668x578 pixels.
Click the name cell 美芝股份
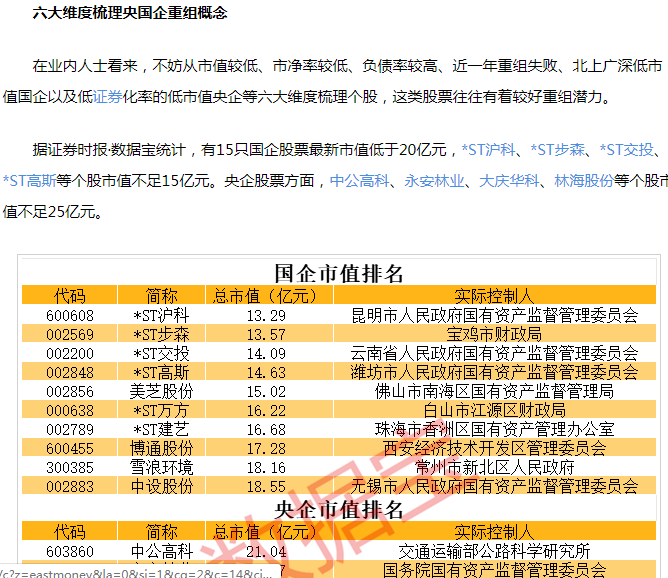pos(161,391)
